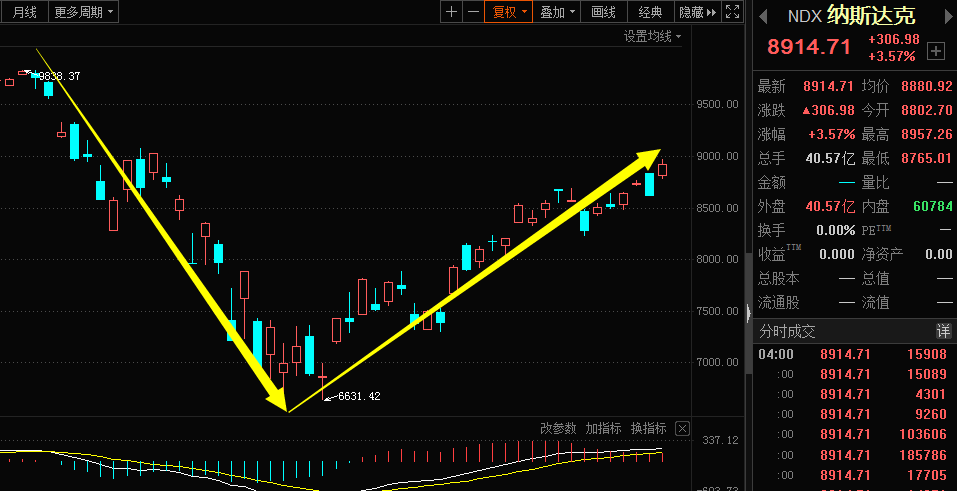Open the 更多周期 period dropdown
The image size is (957, 491).
(84, 12)
